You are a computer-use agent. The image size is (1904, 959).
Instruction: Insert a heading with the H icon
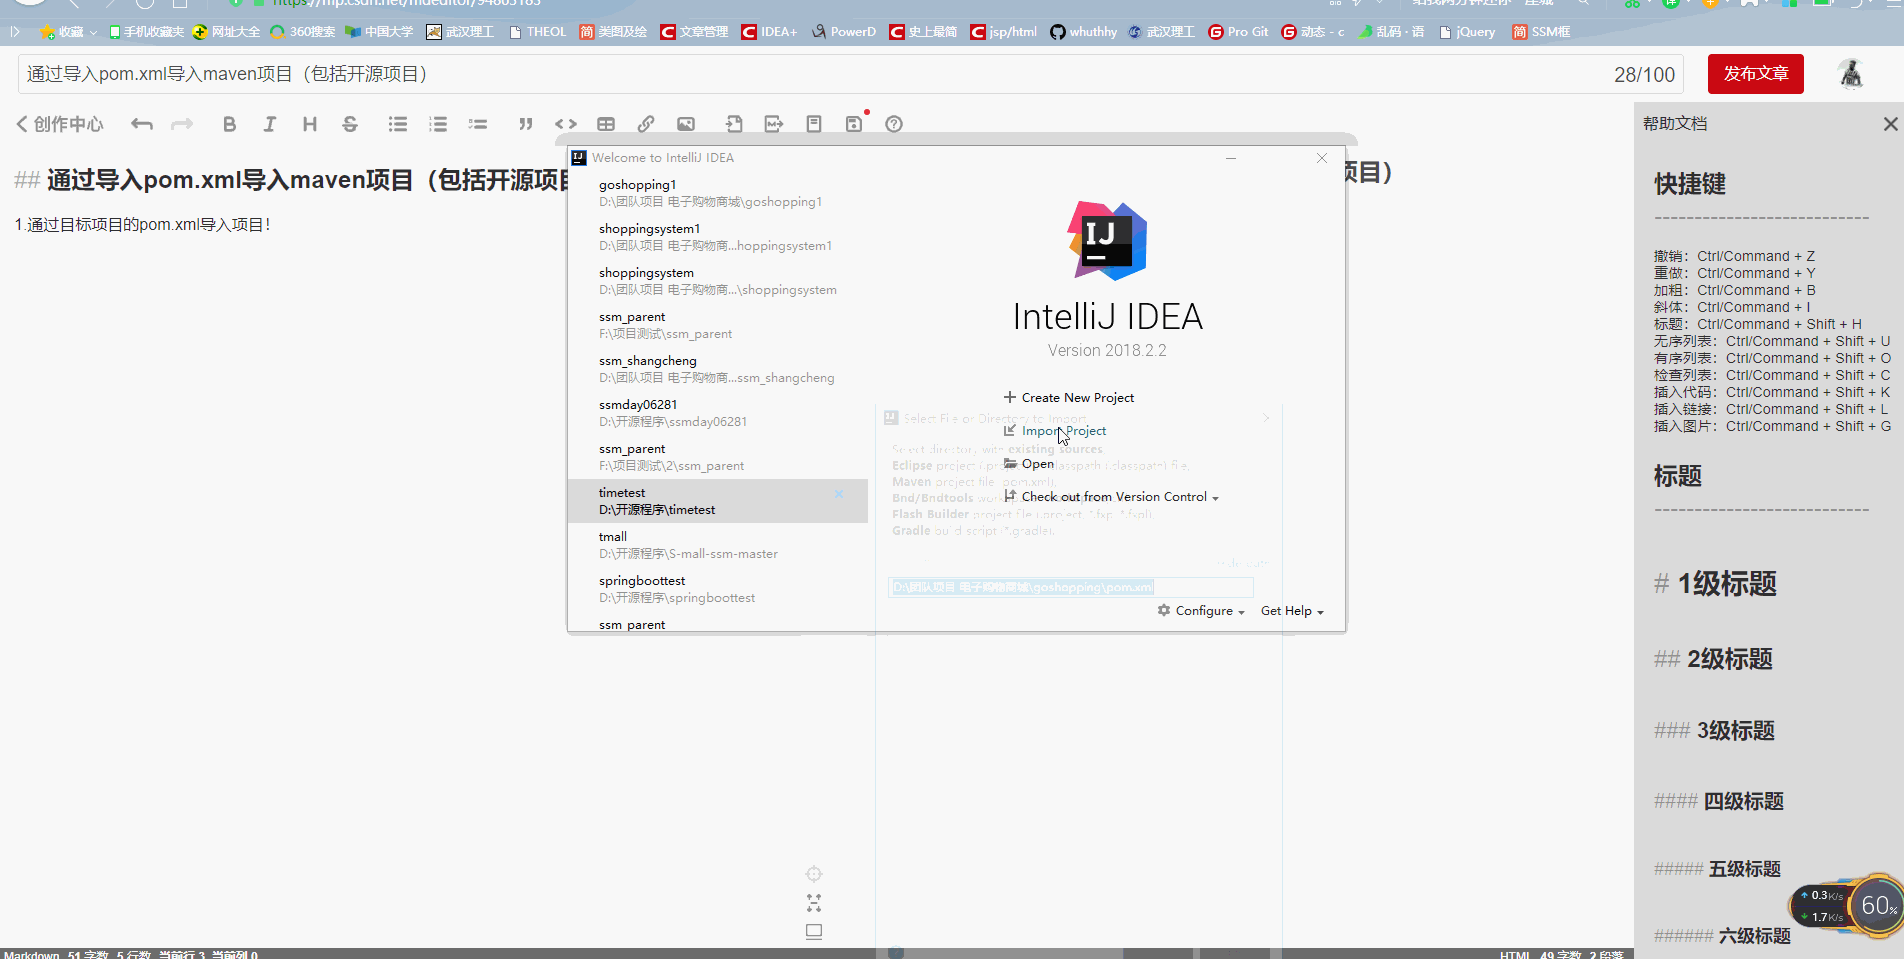(x=309, y=124)
